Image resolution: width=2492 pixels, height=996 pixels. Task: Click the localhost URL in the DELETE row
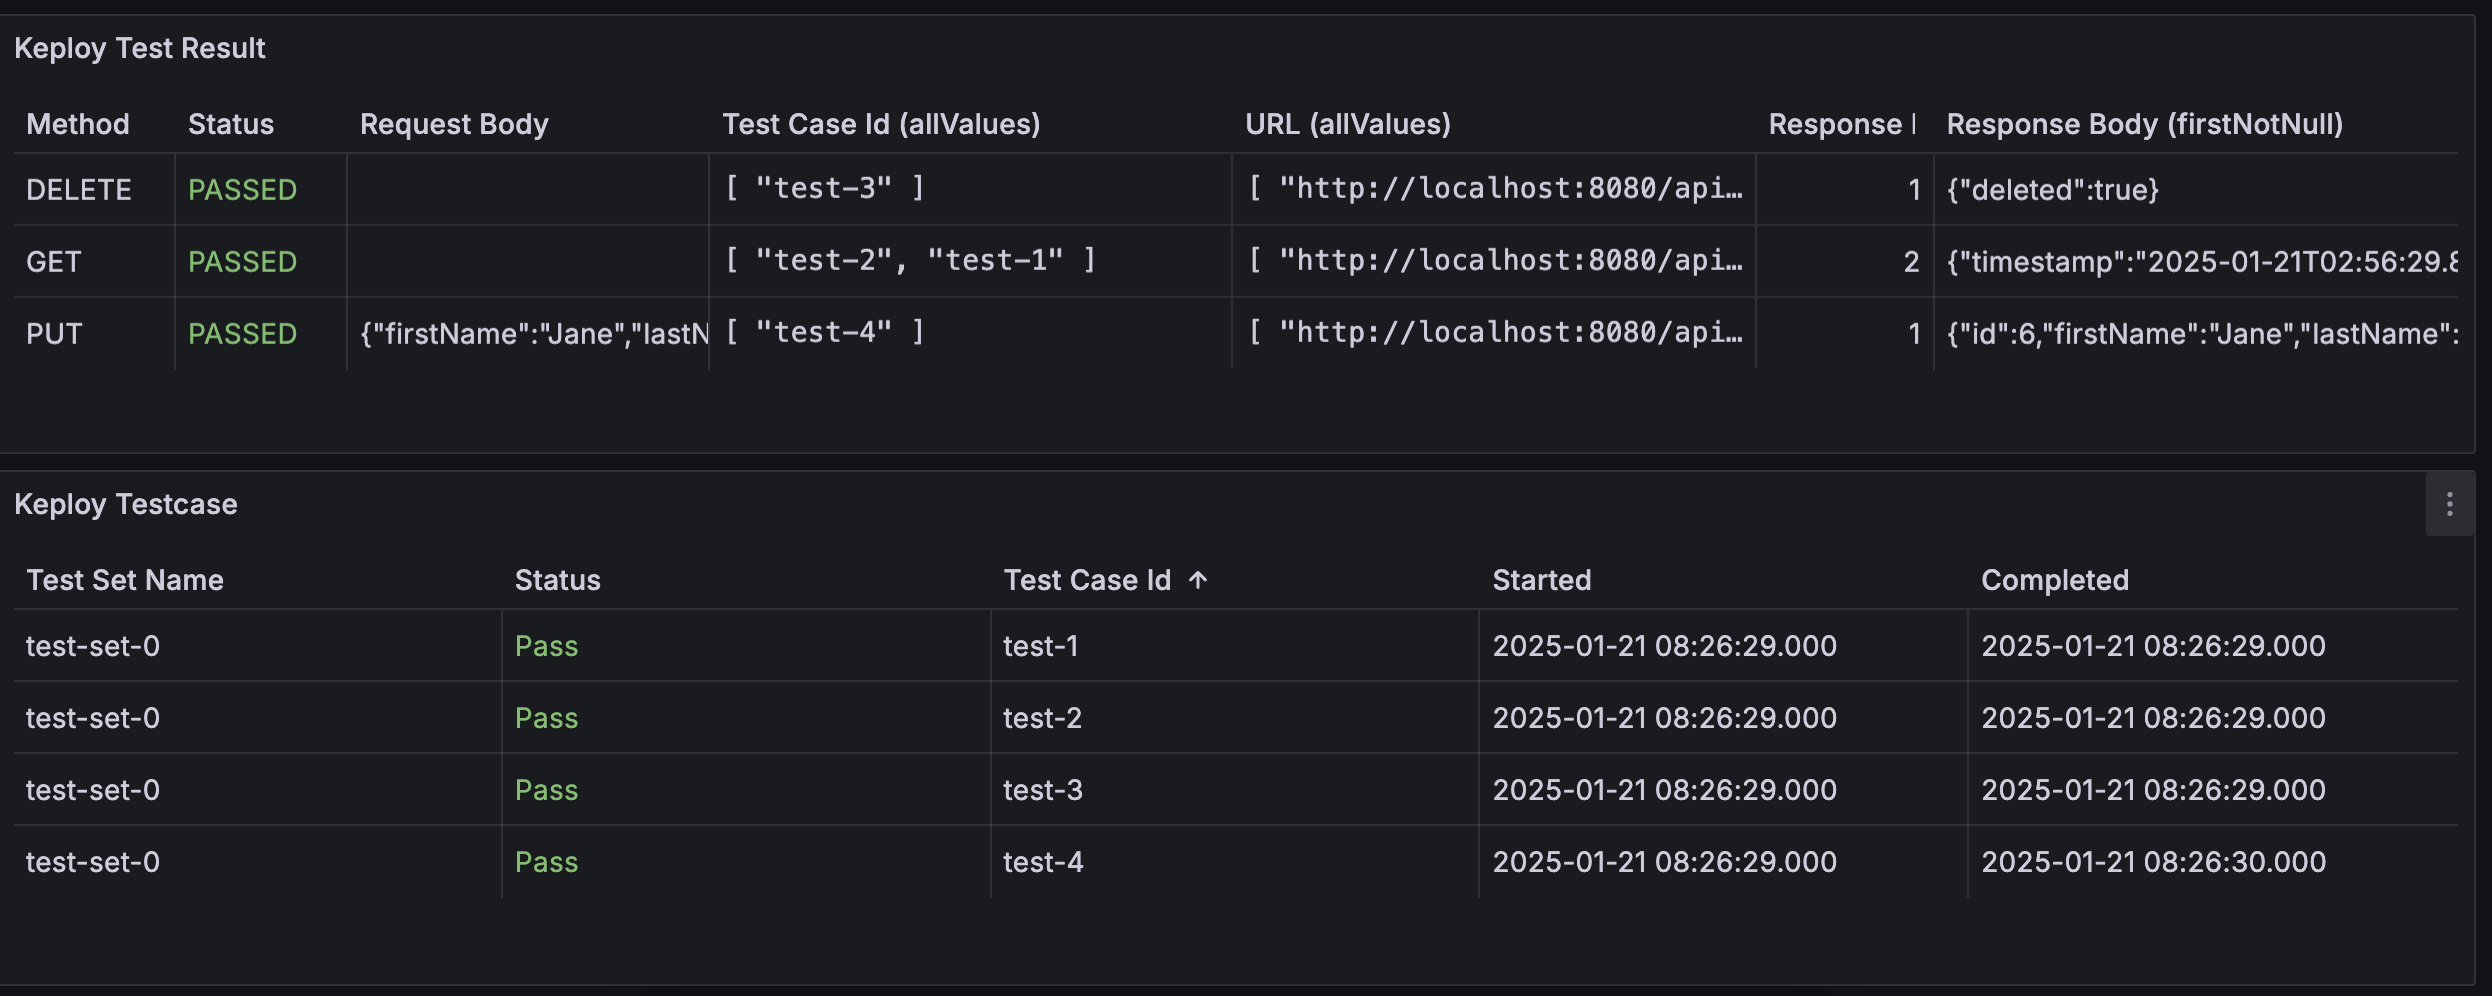(1496, 188)
